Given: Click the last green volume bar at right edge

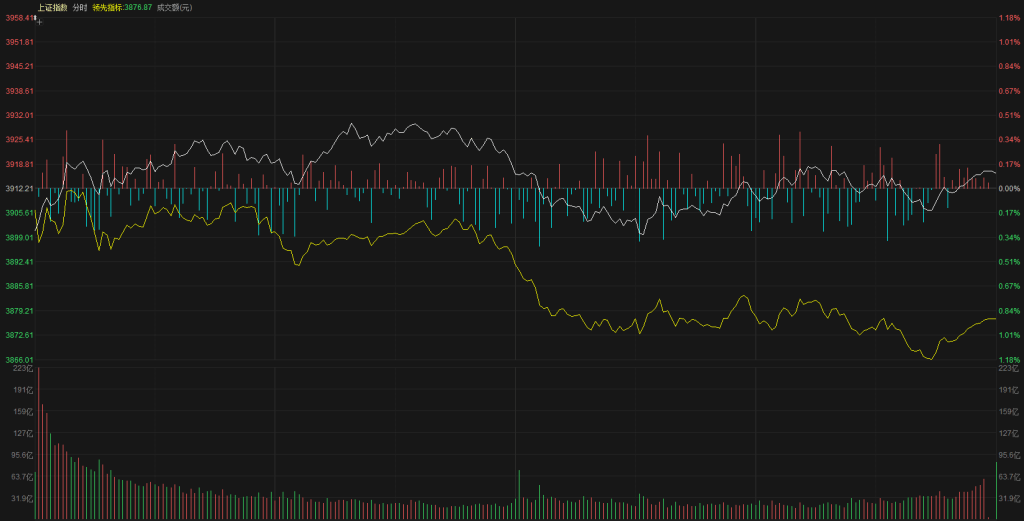Looking at the screenshot, I should tap(996, 491).
